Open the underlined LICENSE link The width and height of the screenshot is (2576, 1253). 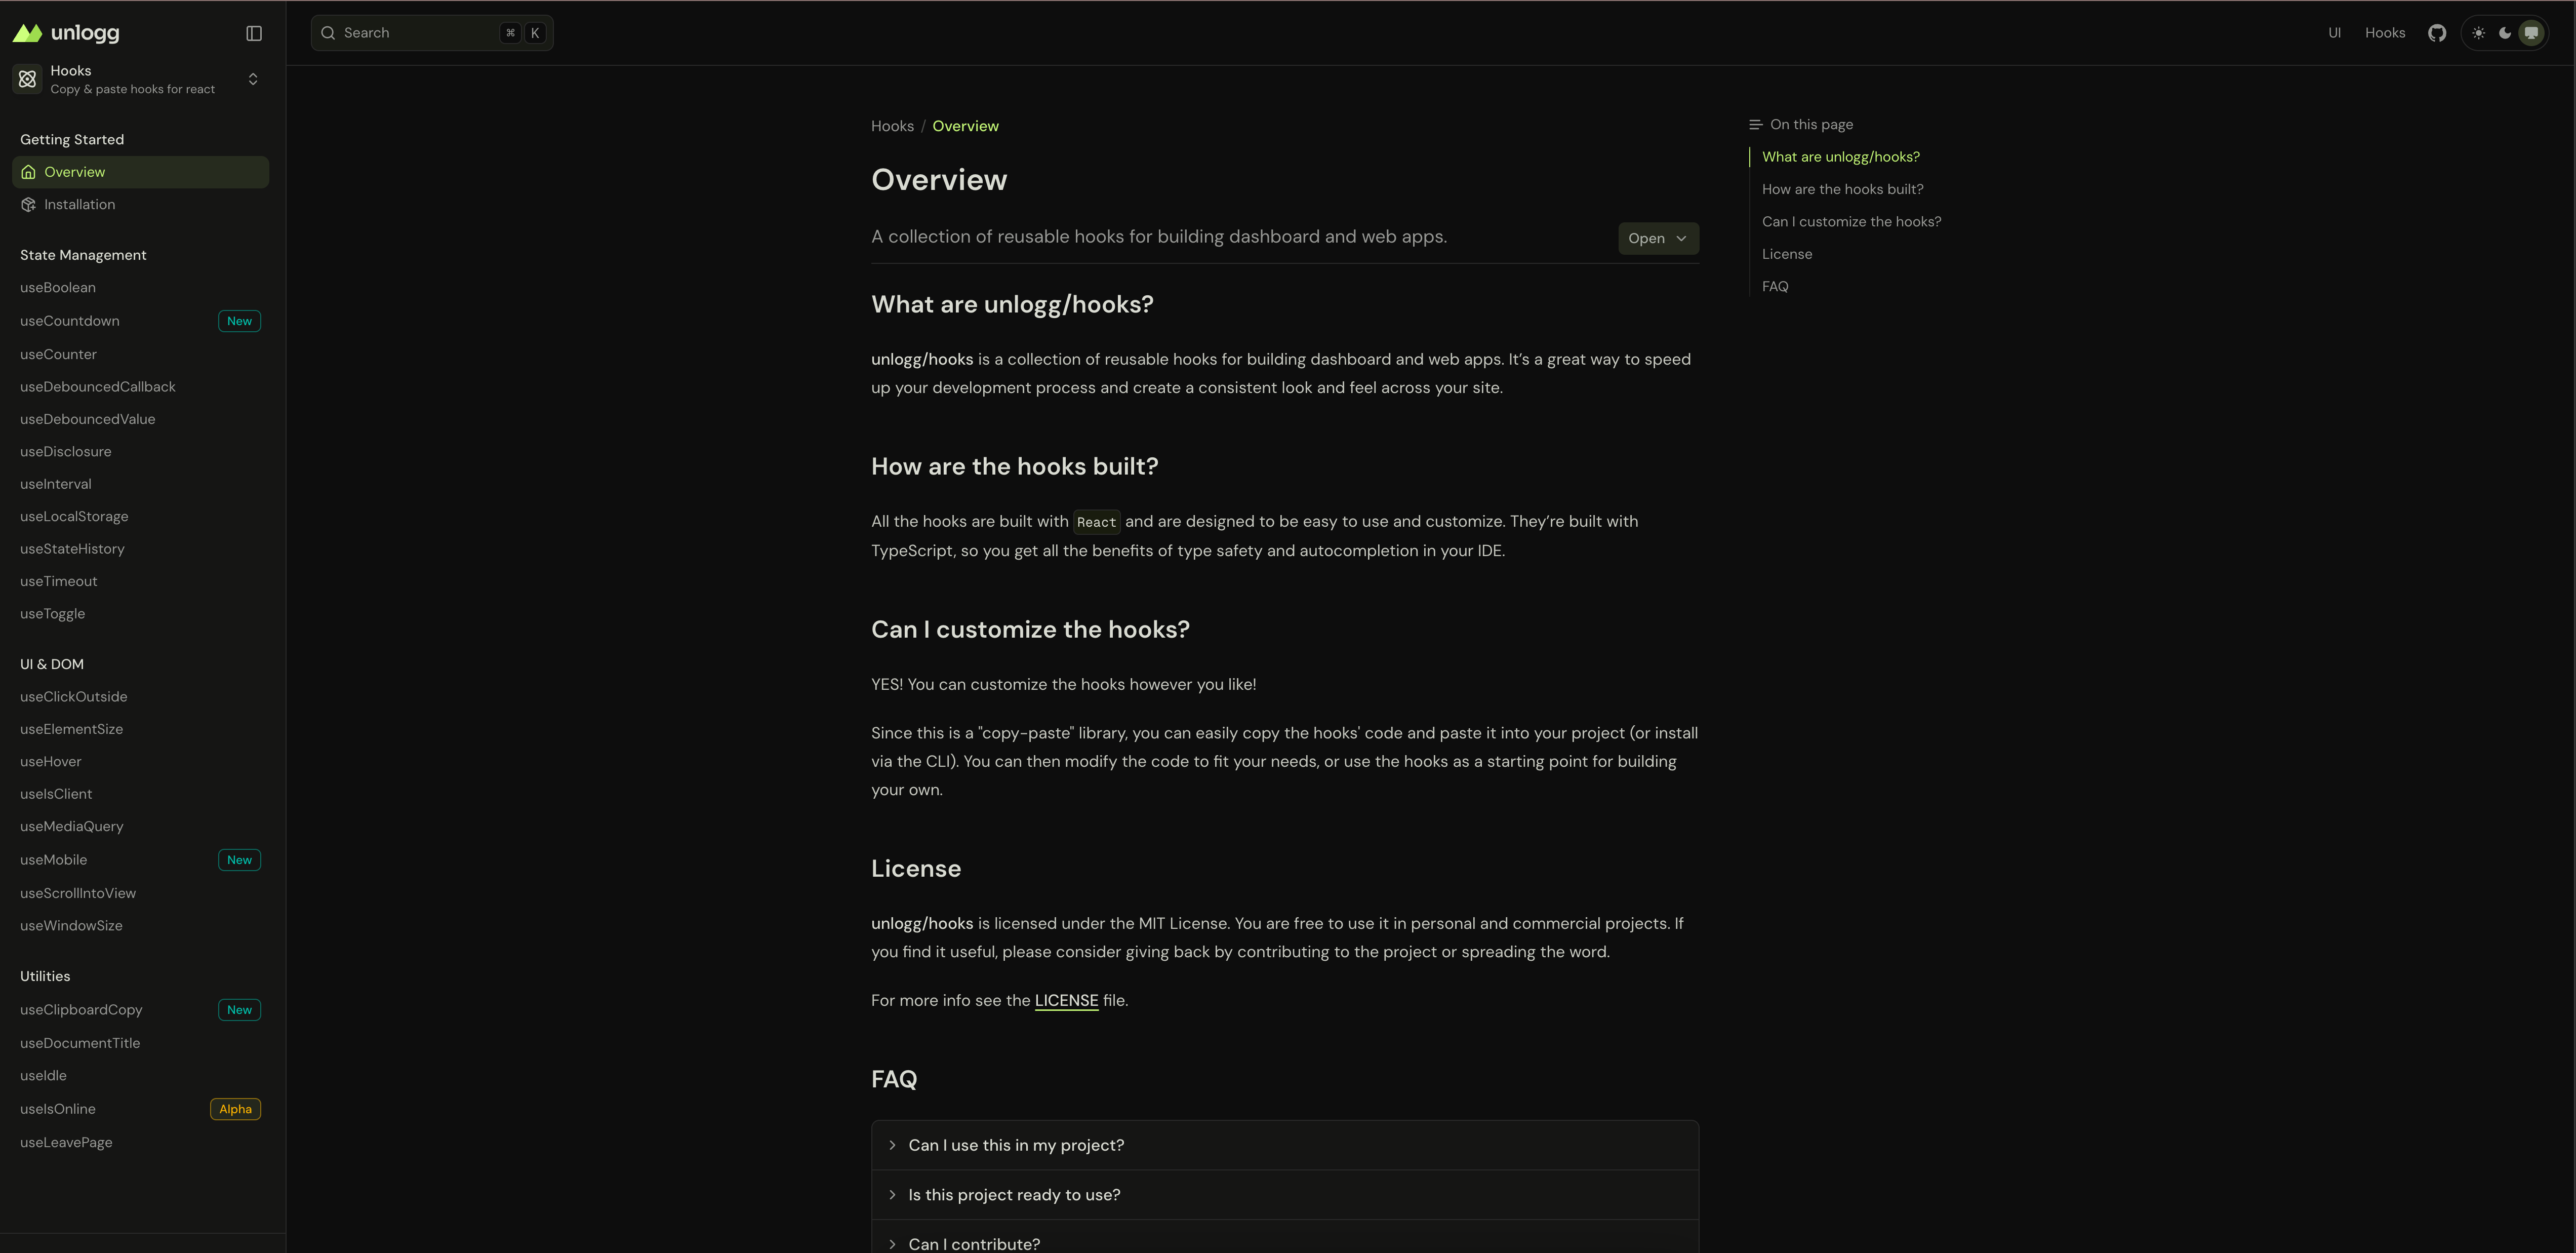1066,1000
